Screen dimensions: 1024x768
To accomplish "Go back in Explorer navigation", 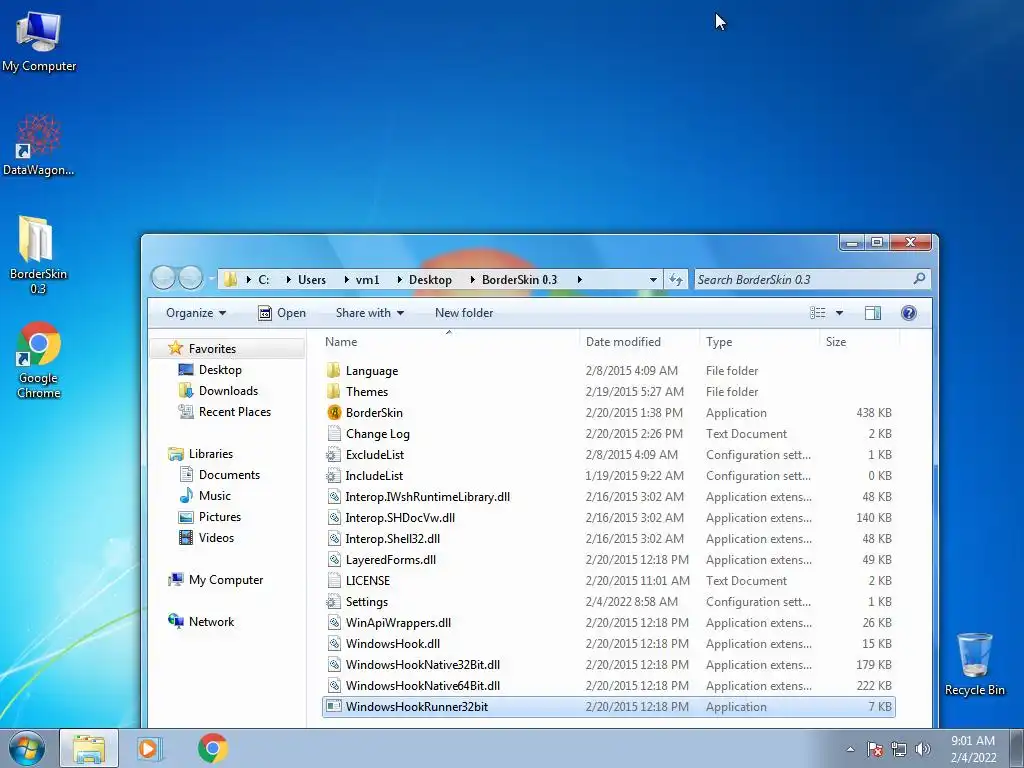I will [x=163, y=278].
